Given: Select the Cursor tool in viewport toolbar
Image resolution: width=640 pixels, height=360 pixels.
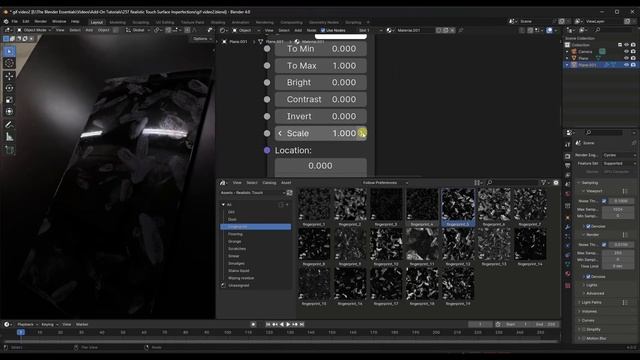Looking at the screenshot, I should [x=9, y=63].
